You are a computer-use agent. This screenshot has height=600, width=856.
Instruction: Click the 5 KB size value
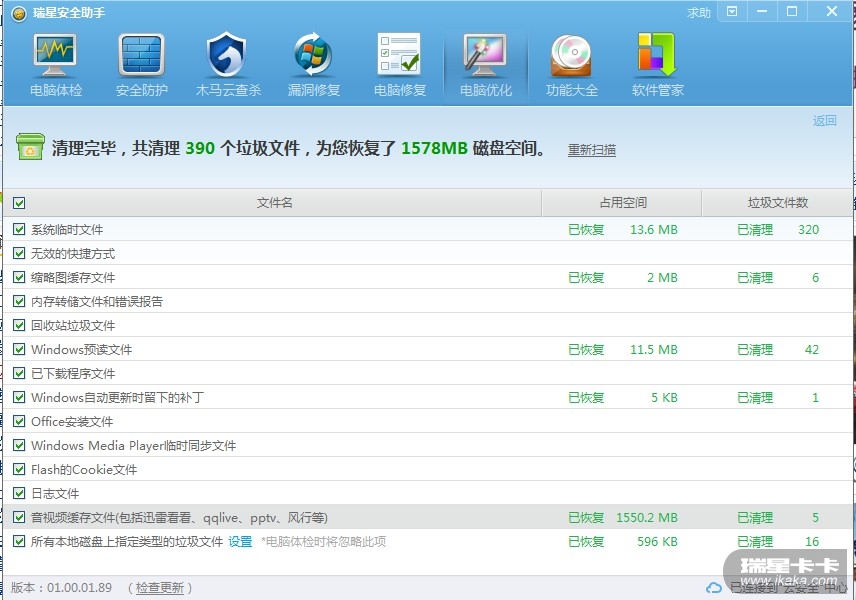click(664, 397)
